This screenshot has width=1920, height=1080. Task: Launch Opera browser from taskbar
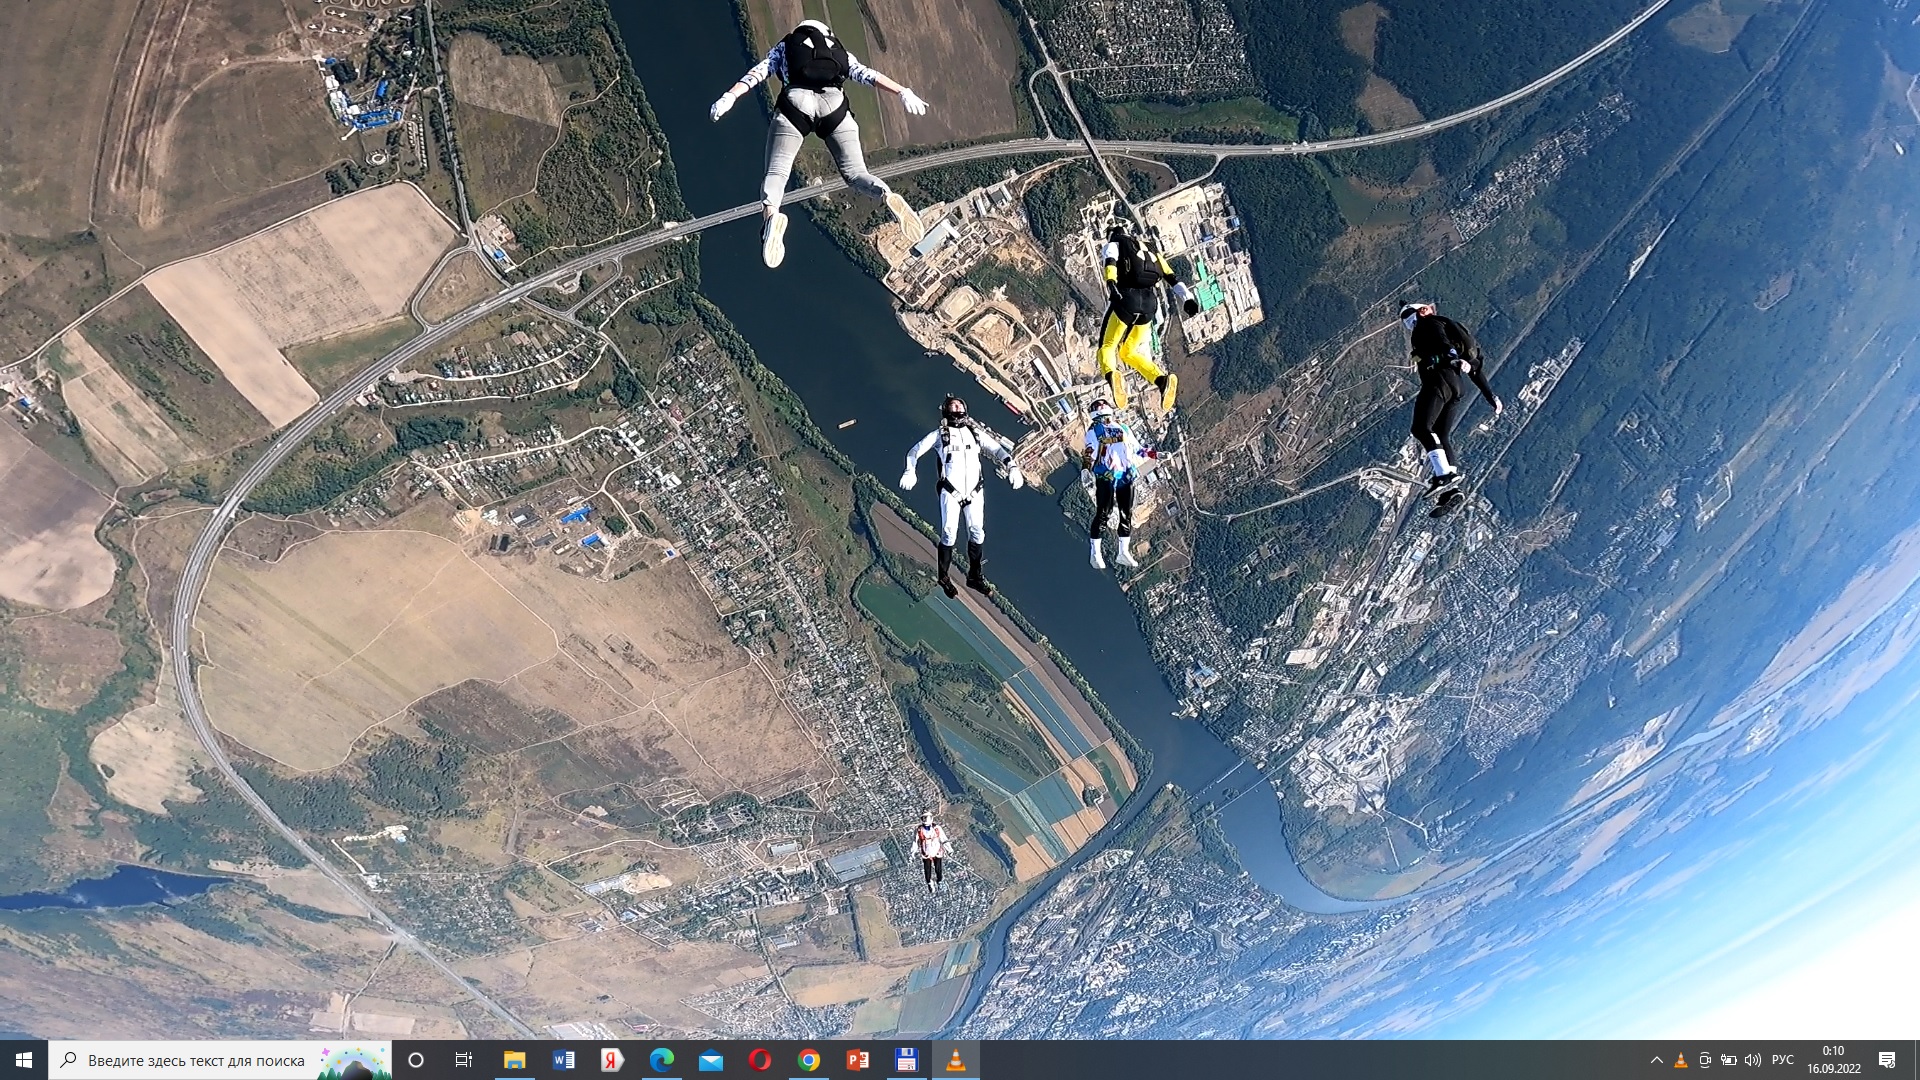click(759, 1060)
